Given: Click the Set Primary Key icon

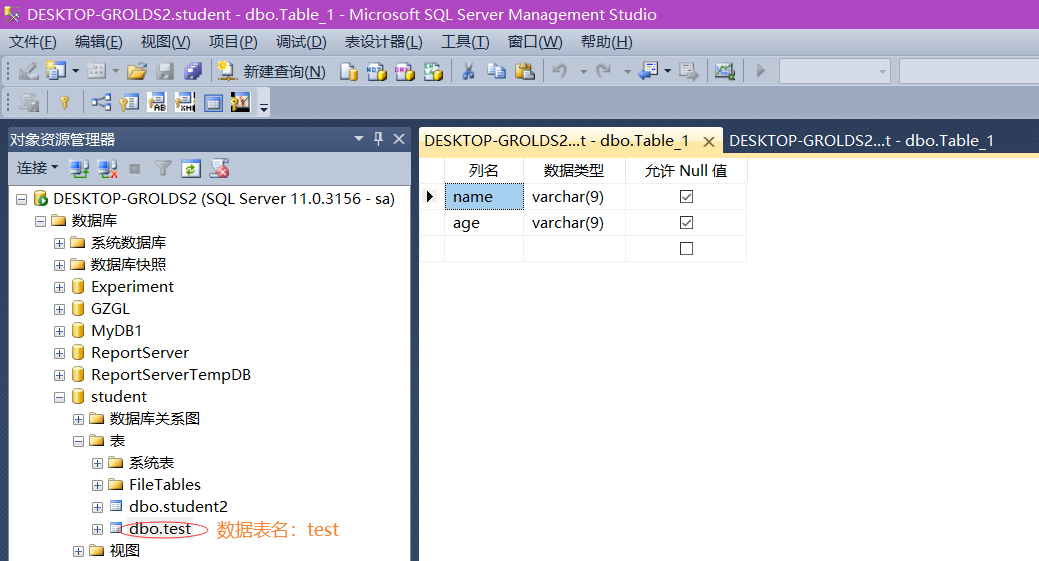Looking at the screenshot, I should point(64,103).
